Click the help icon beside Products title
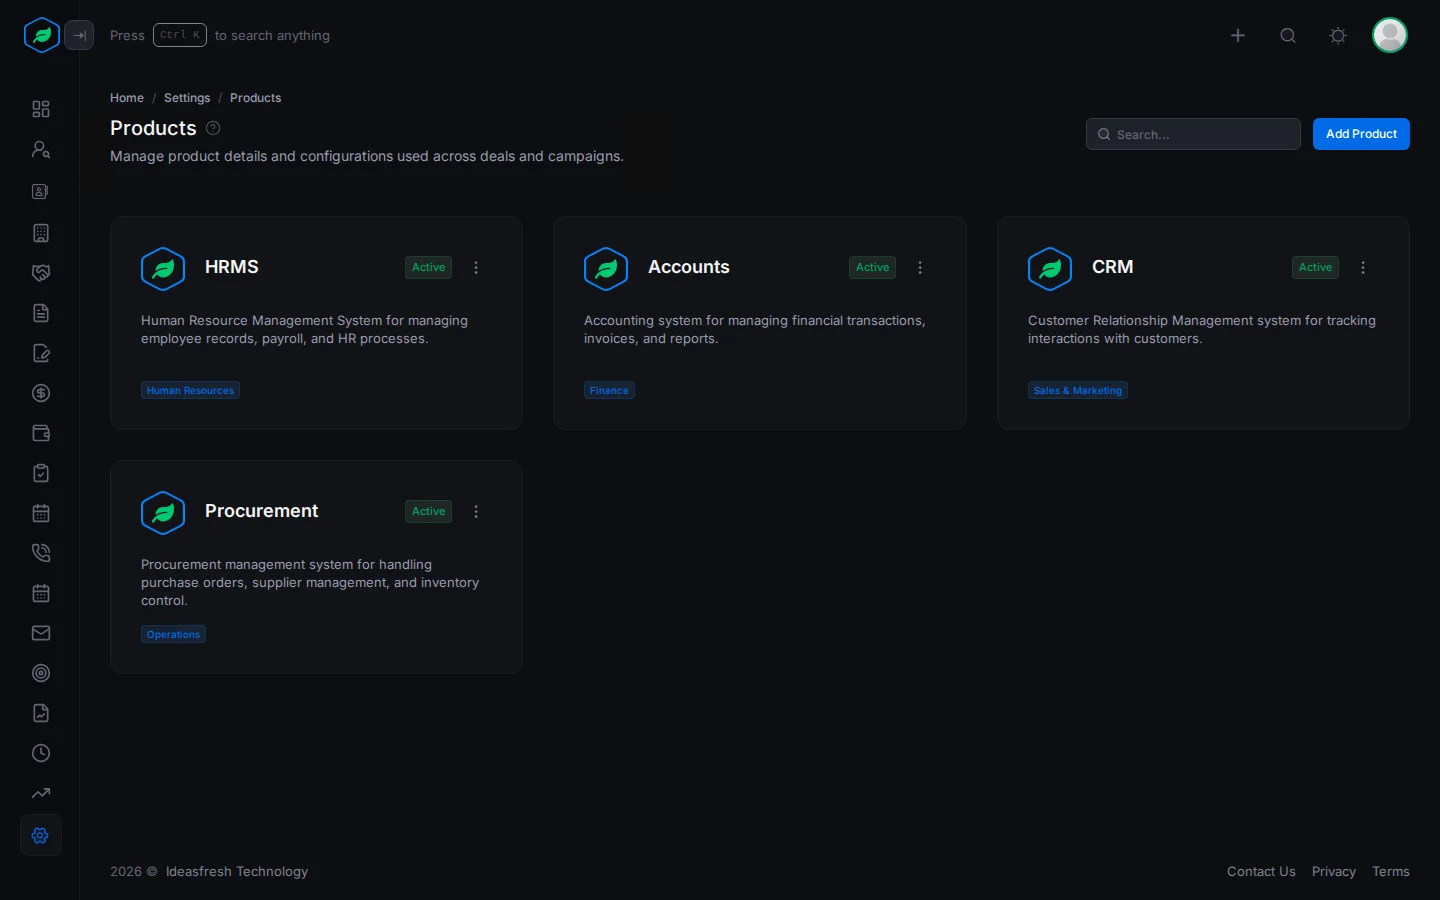 [x=213, y=128]
